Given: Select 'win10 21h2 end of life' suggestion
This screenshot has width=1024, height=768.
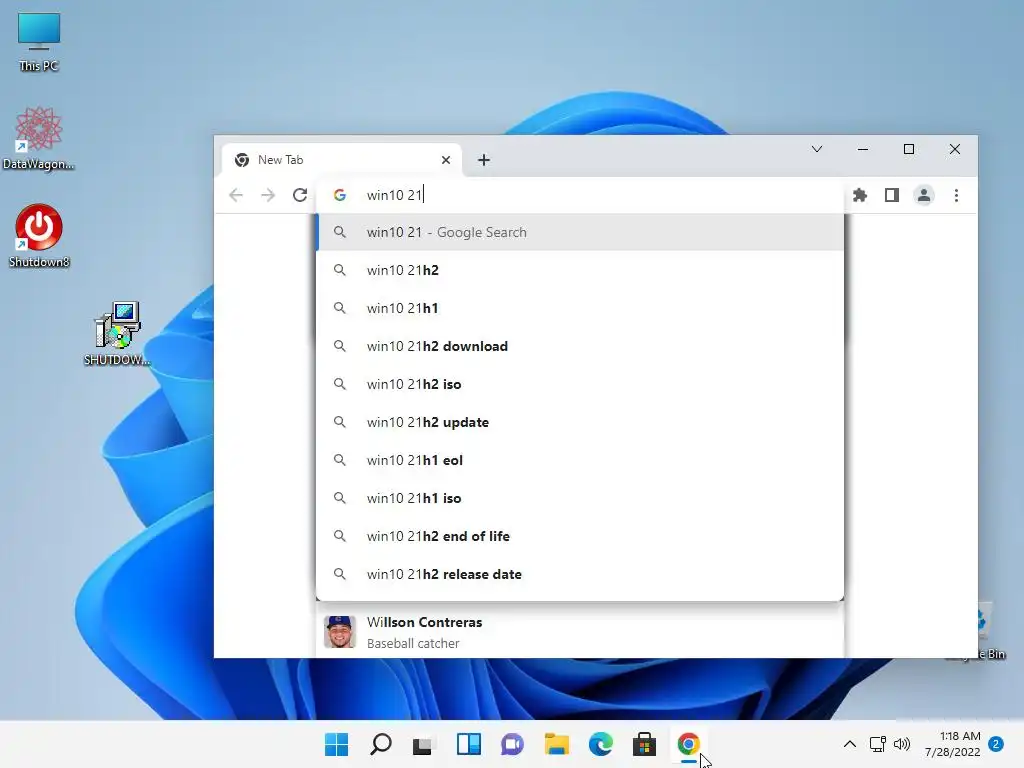Looking at the screenshot, I should (x=580, y=536).
